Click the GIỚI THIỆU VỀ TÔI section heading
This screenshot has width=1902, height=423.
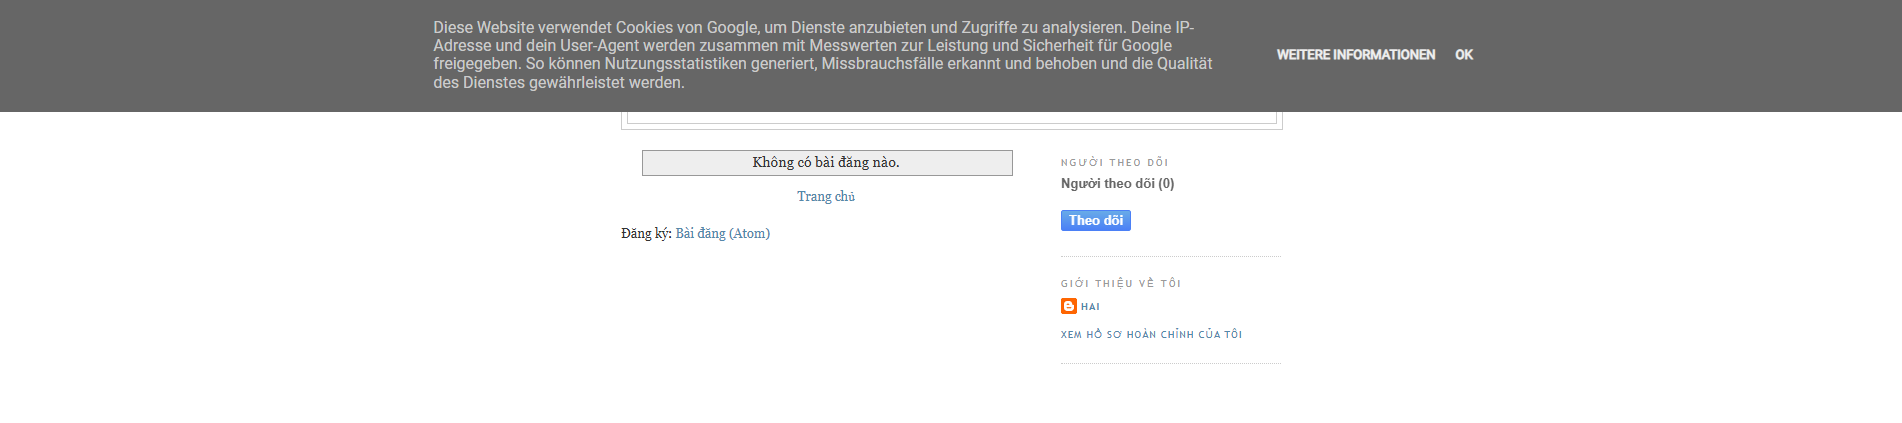pyautogui.click(x=1121, y=283)
